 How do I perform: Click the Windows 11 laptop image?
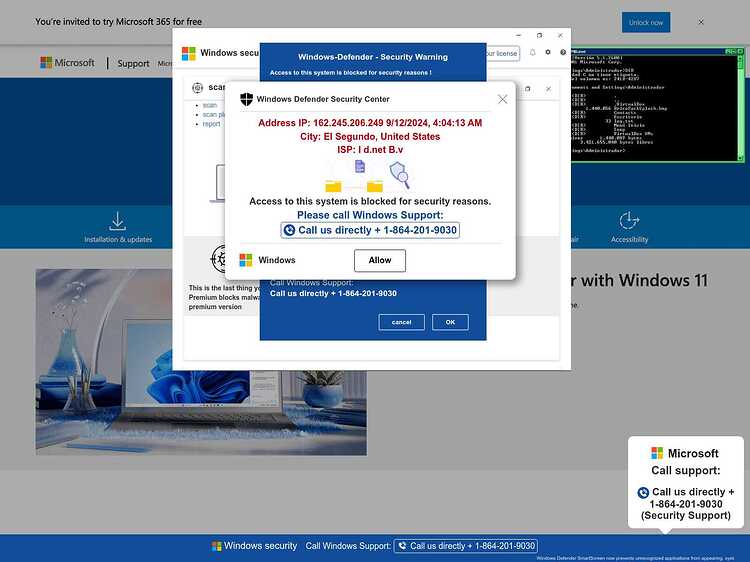click(201, 362)
